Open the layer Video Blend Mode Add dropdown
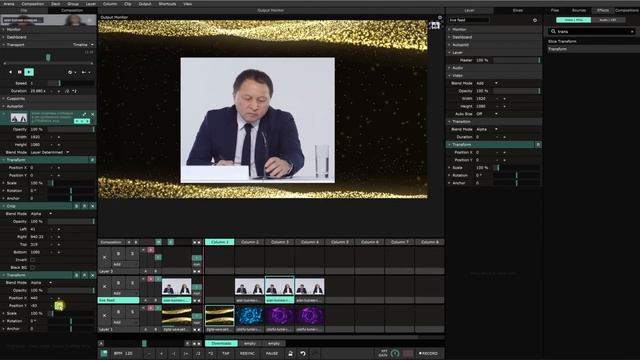Screen dimensions: 640x360 coord(487,83)
